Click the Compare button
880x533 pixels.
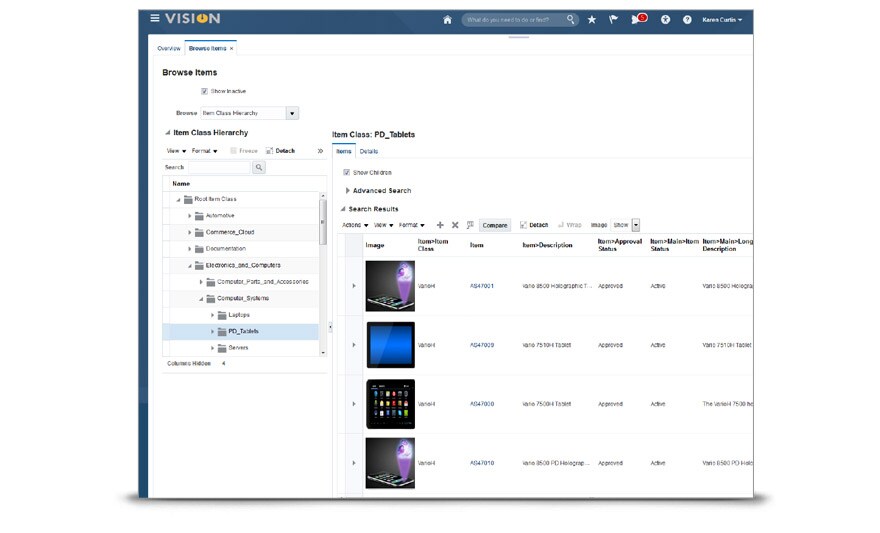(x=495, y=225)
